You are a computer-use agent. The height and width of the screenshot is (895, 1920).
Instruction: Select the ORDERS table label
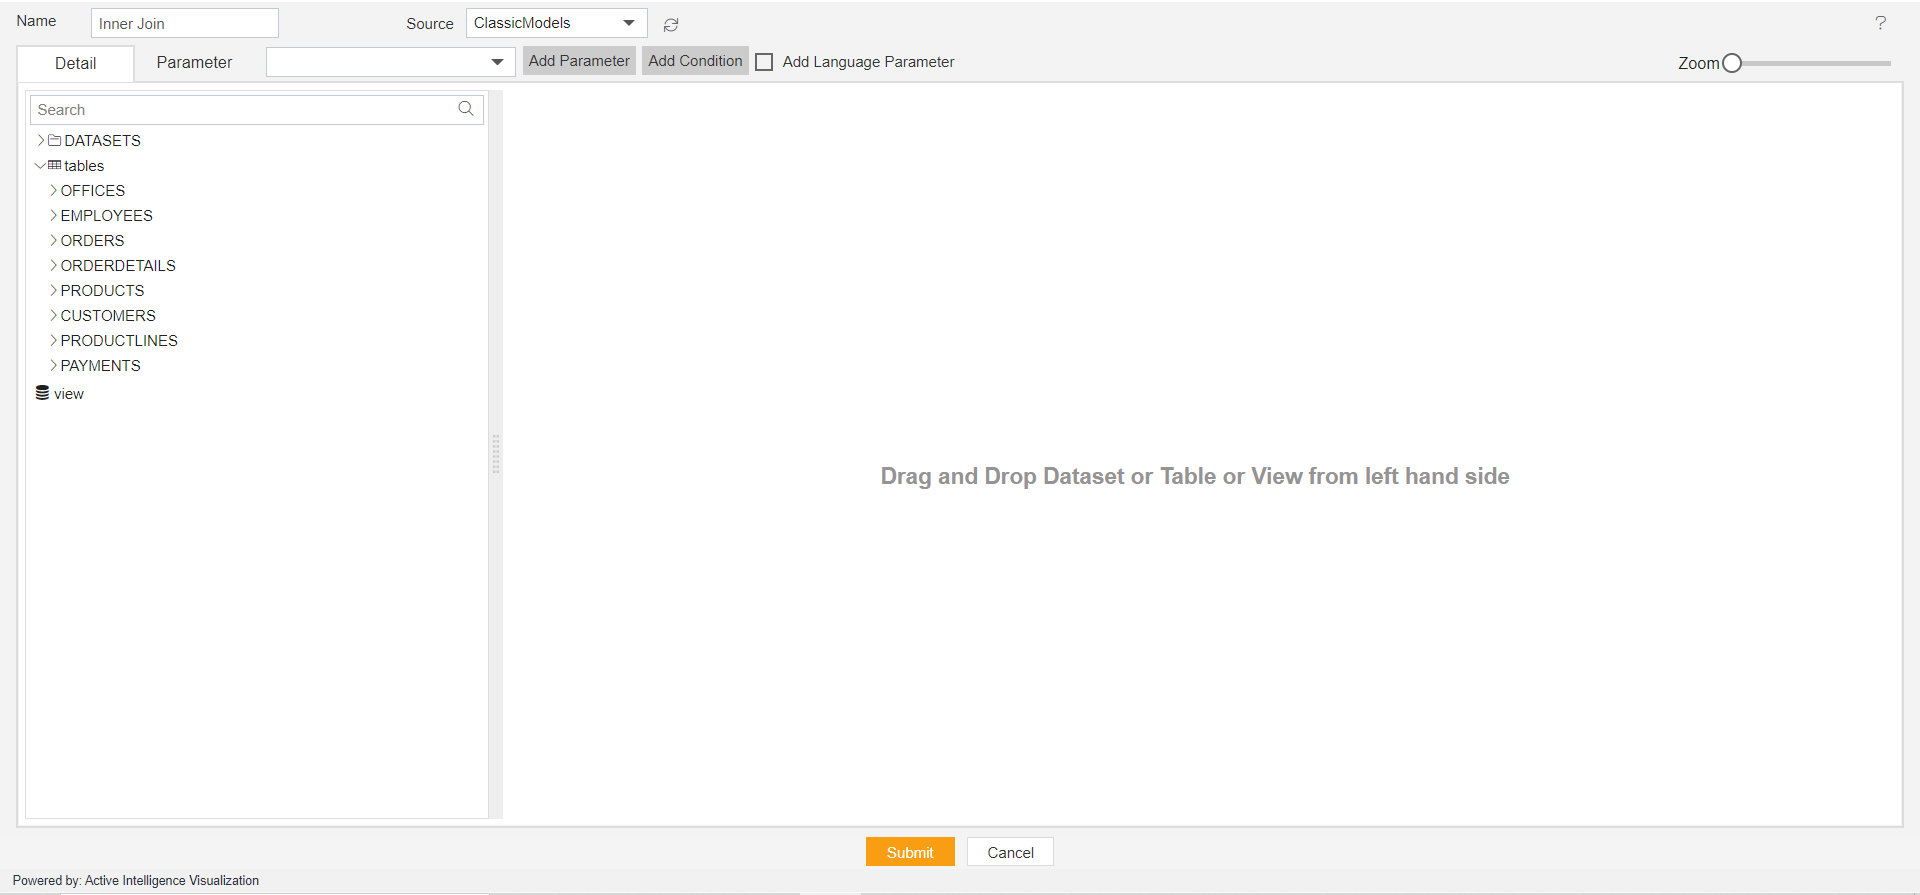click(x=93, y=240)
